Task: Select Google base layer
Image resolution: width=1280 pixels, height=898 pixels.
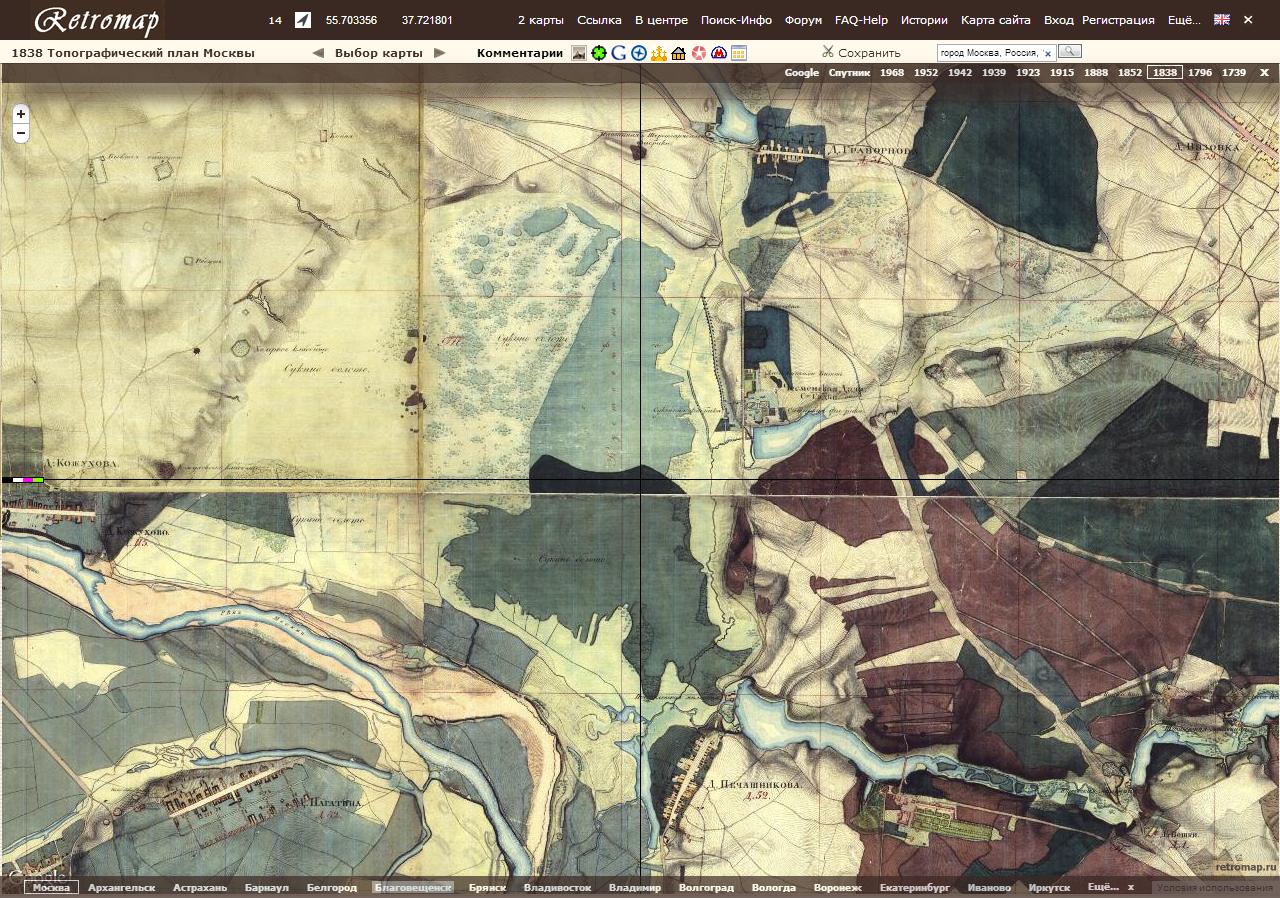Action: pyautogui.click(x=802, y=72)
